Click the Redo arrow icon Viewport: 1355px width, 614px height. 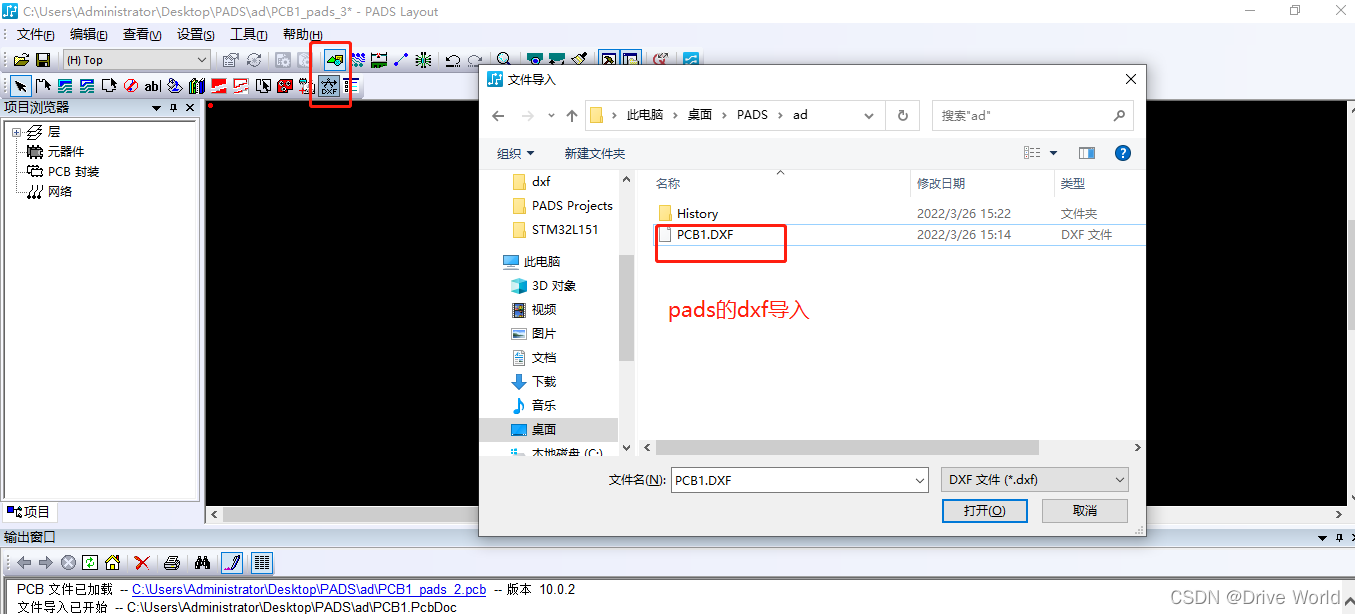pos(475,60)
